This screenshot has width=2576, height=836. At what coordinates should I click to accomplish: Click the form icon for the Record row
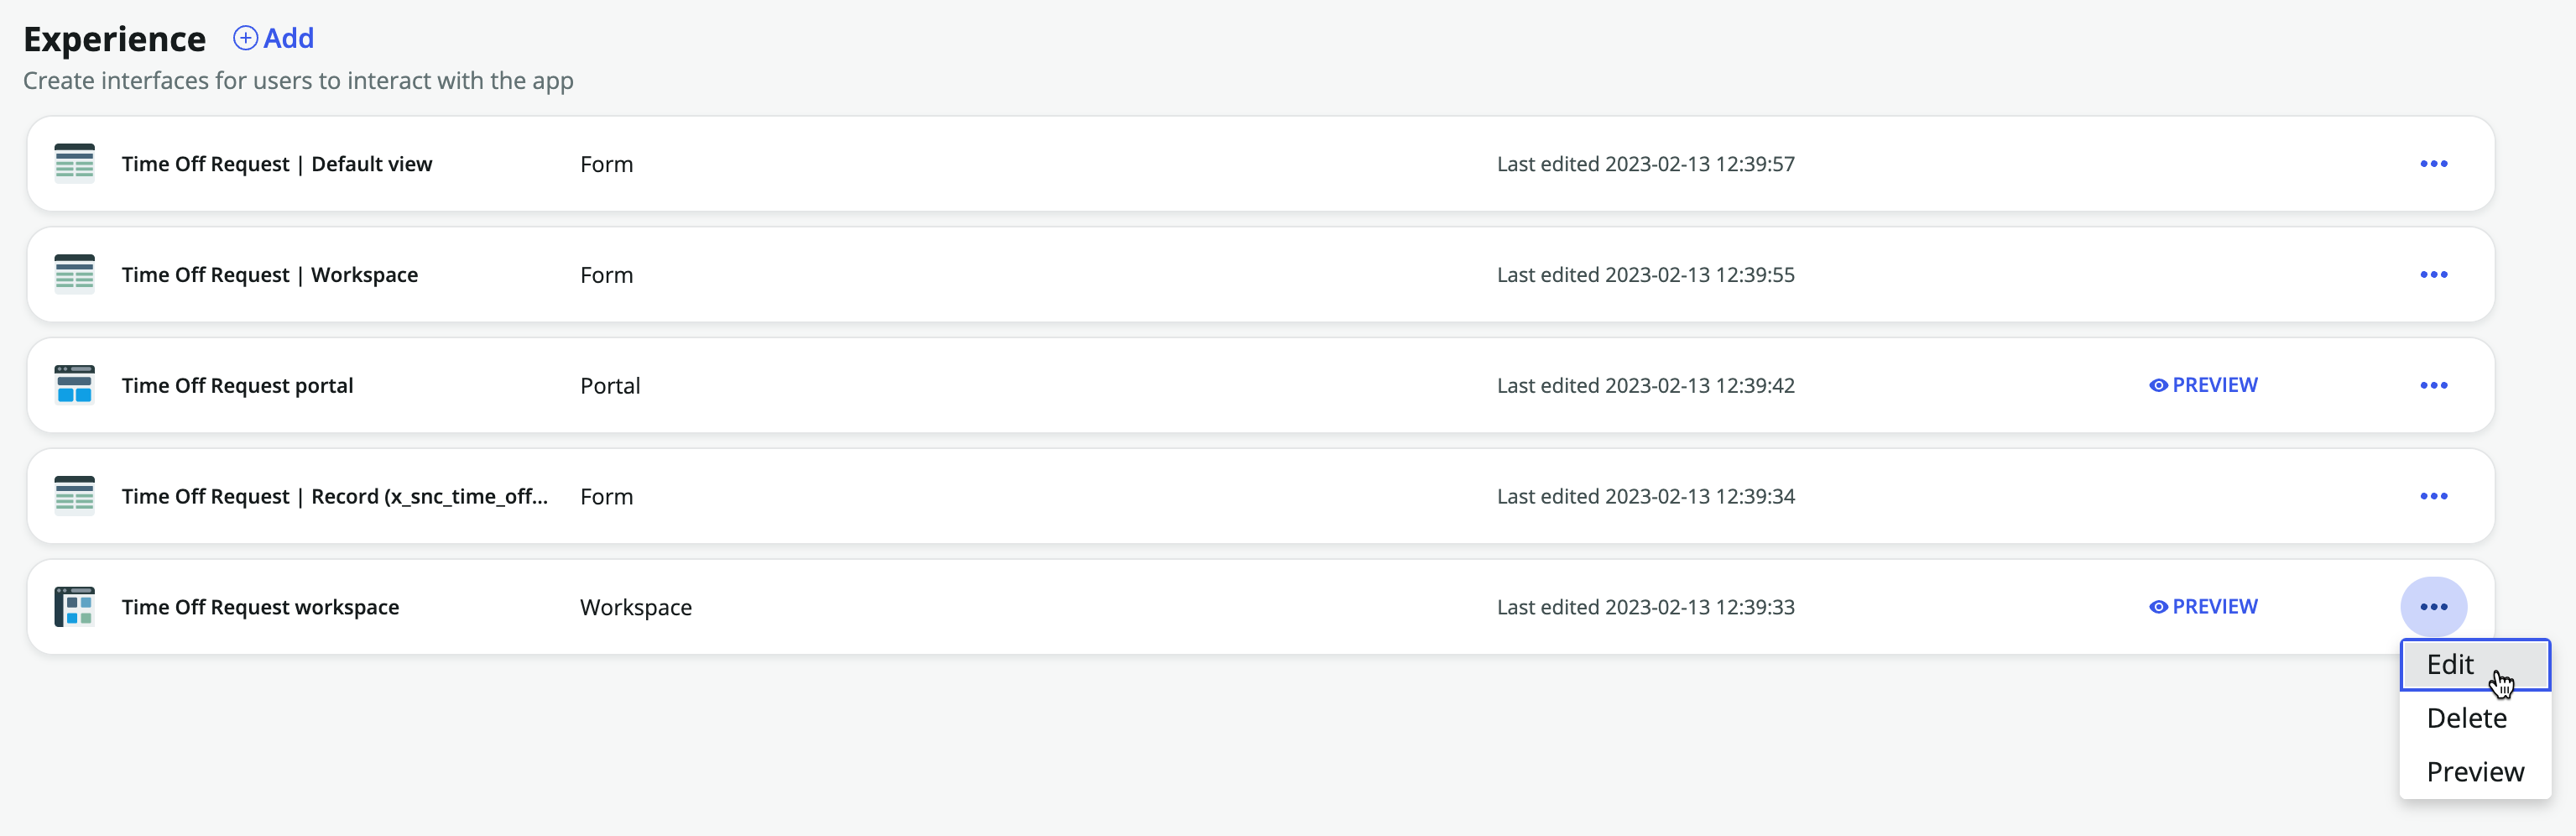tap(74, 496)
